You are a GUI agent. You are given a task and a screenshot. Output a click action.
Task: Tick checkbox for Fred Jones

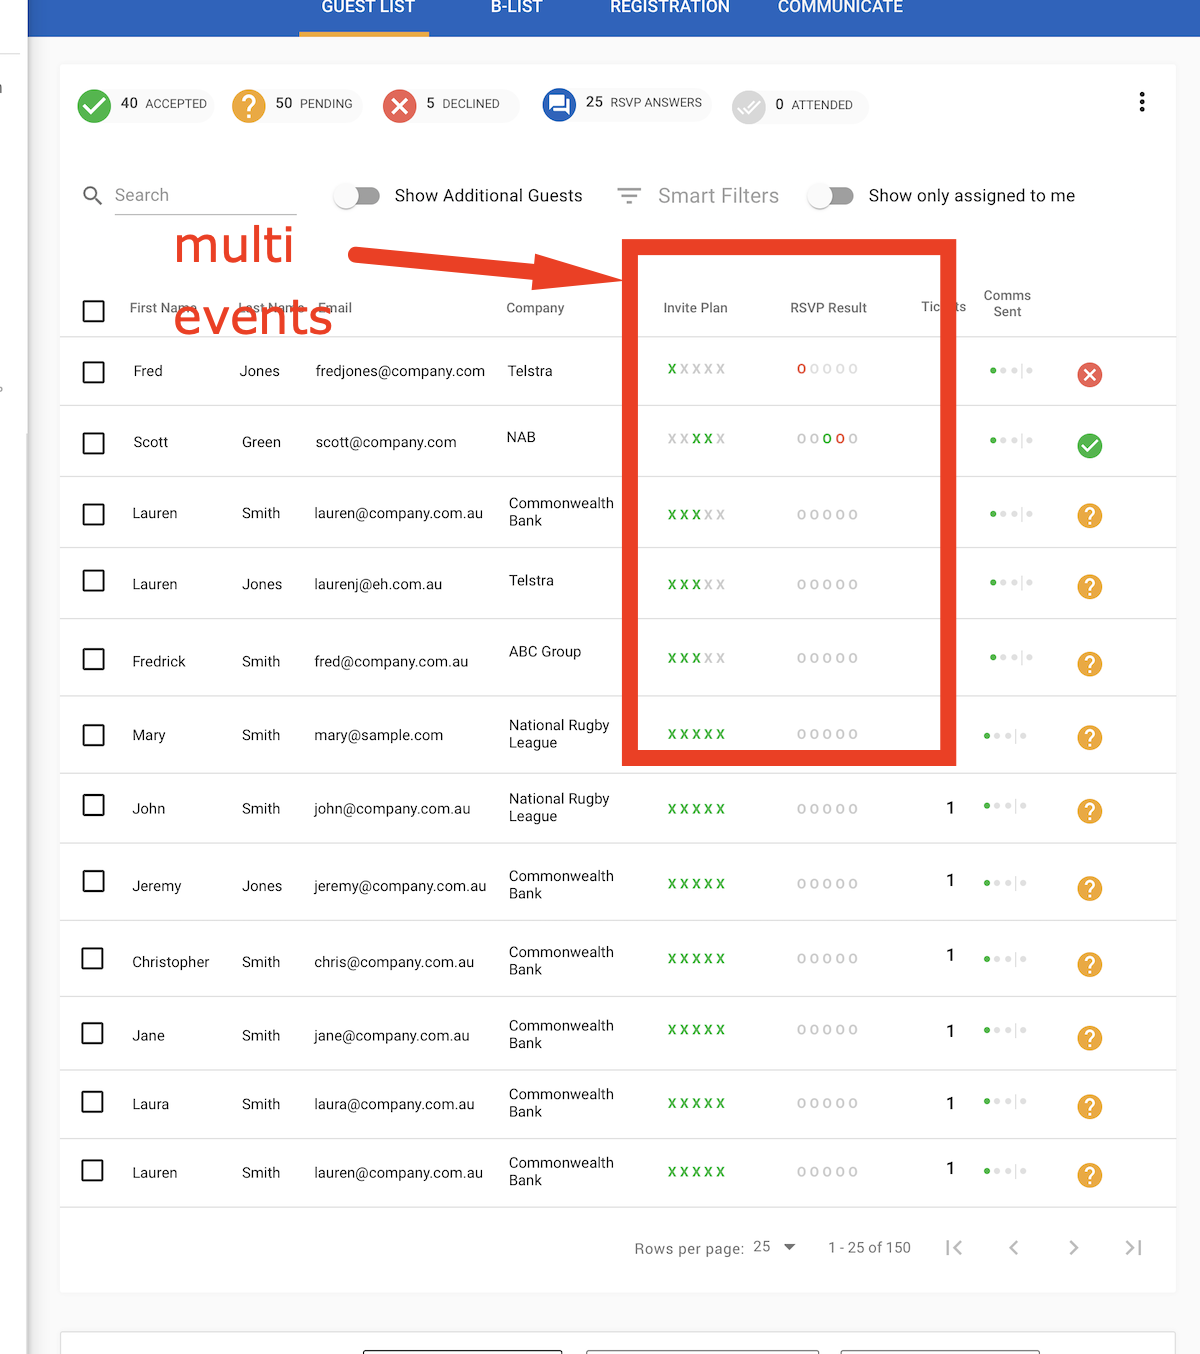(94, 372)
